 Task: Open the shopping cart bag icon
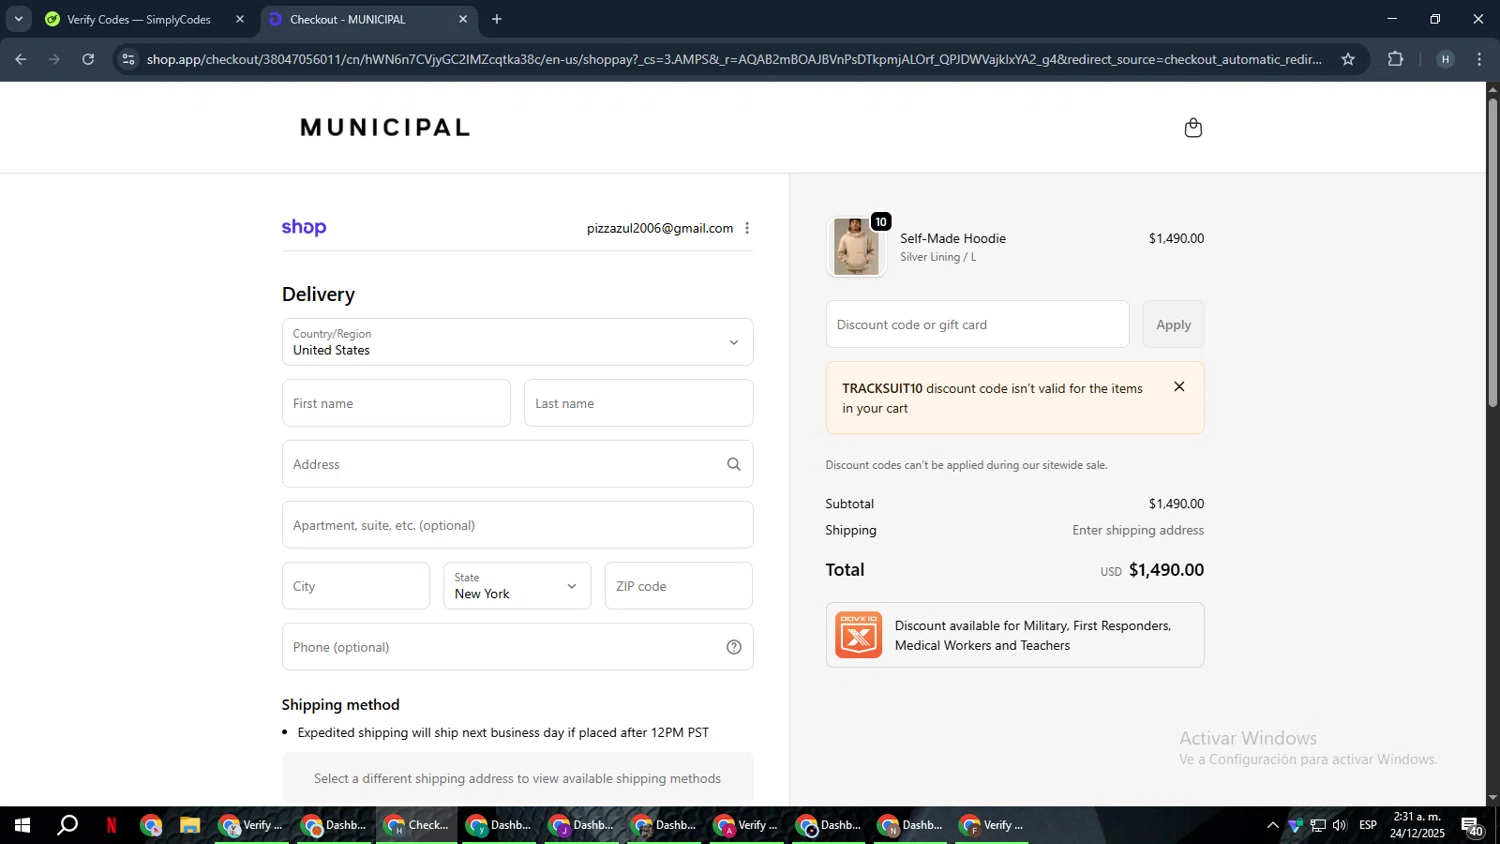pos(1193,127)
